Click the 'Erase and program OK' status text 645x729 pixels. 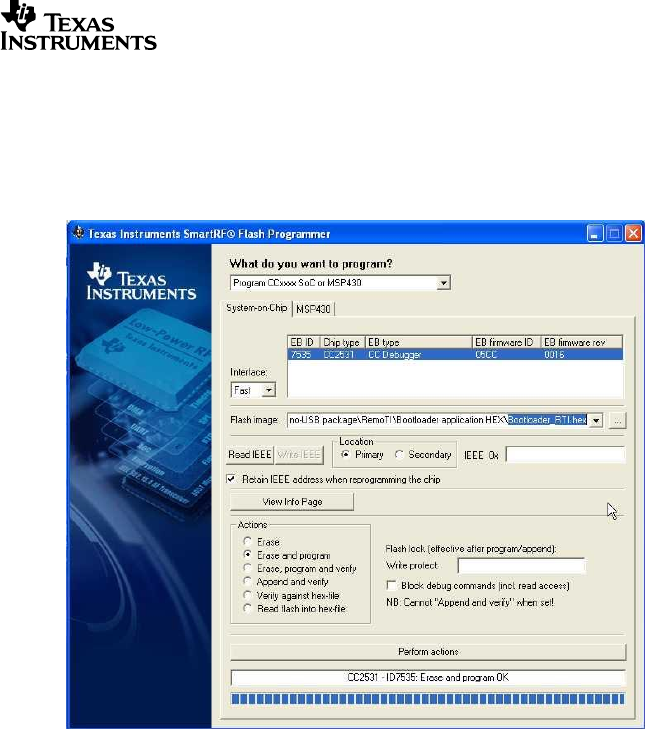pyautogui.click(x=428, y=677)
